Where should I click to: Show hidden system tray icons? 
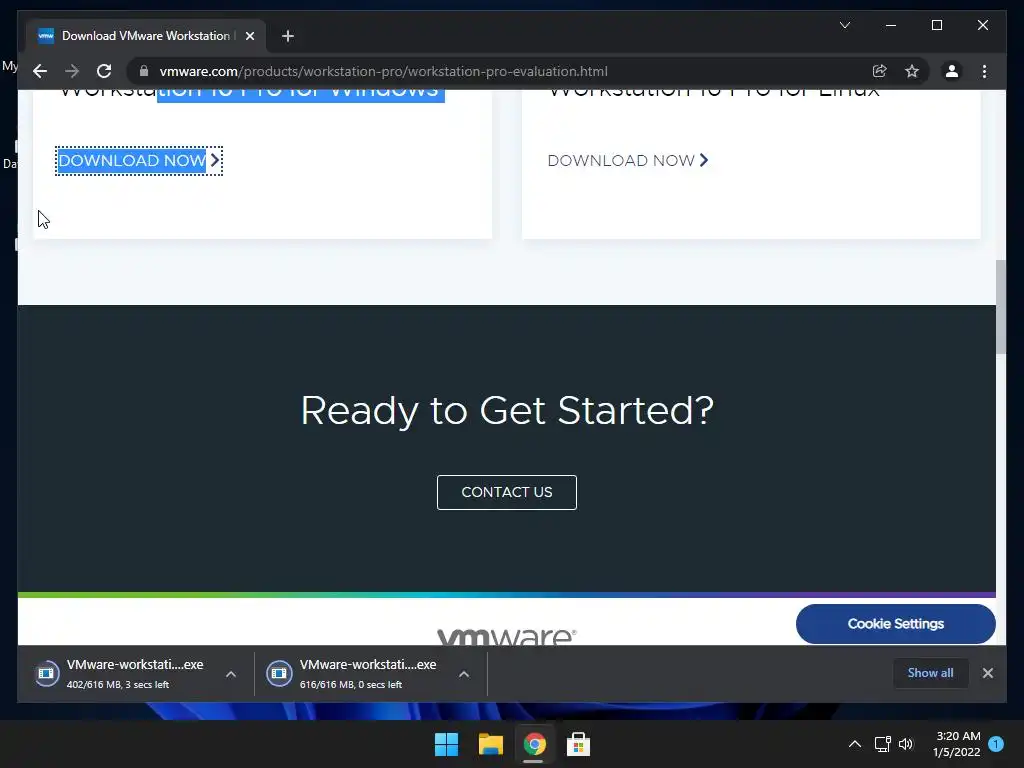pyautogui.click(x=854, y=744)
